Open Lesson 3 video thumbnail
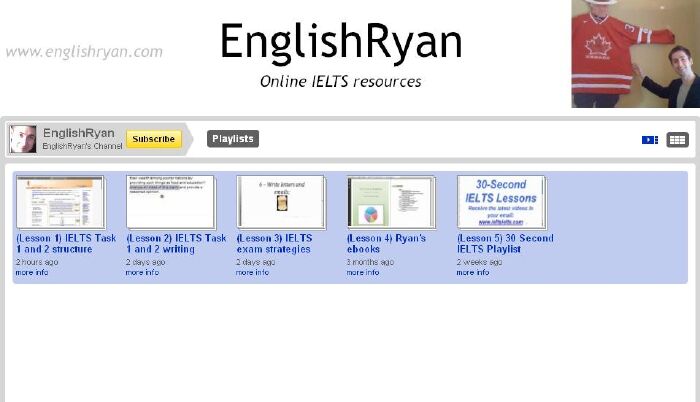The image size is (700, 402). coord(281,202)
